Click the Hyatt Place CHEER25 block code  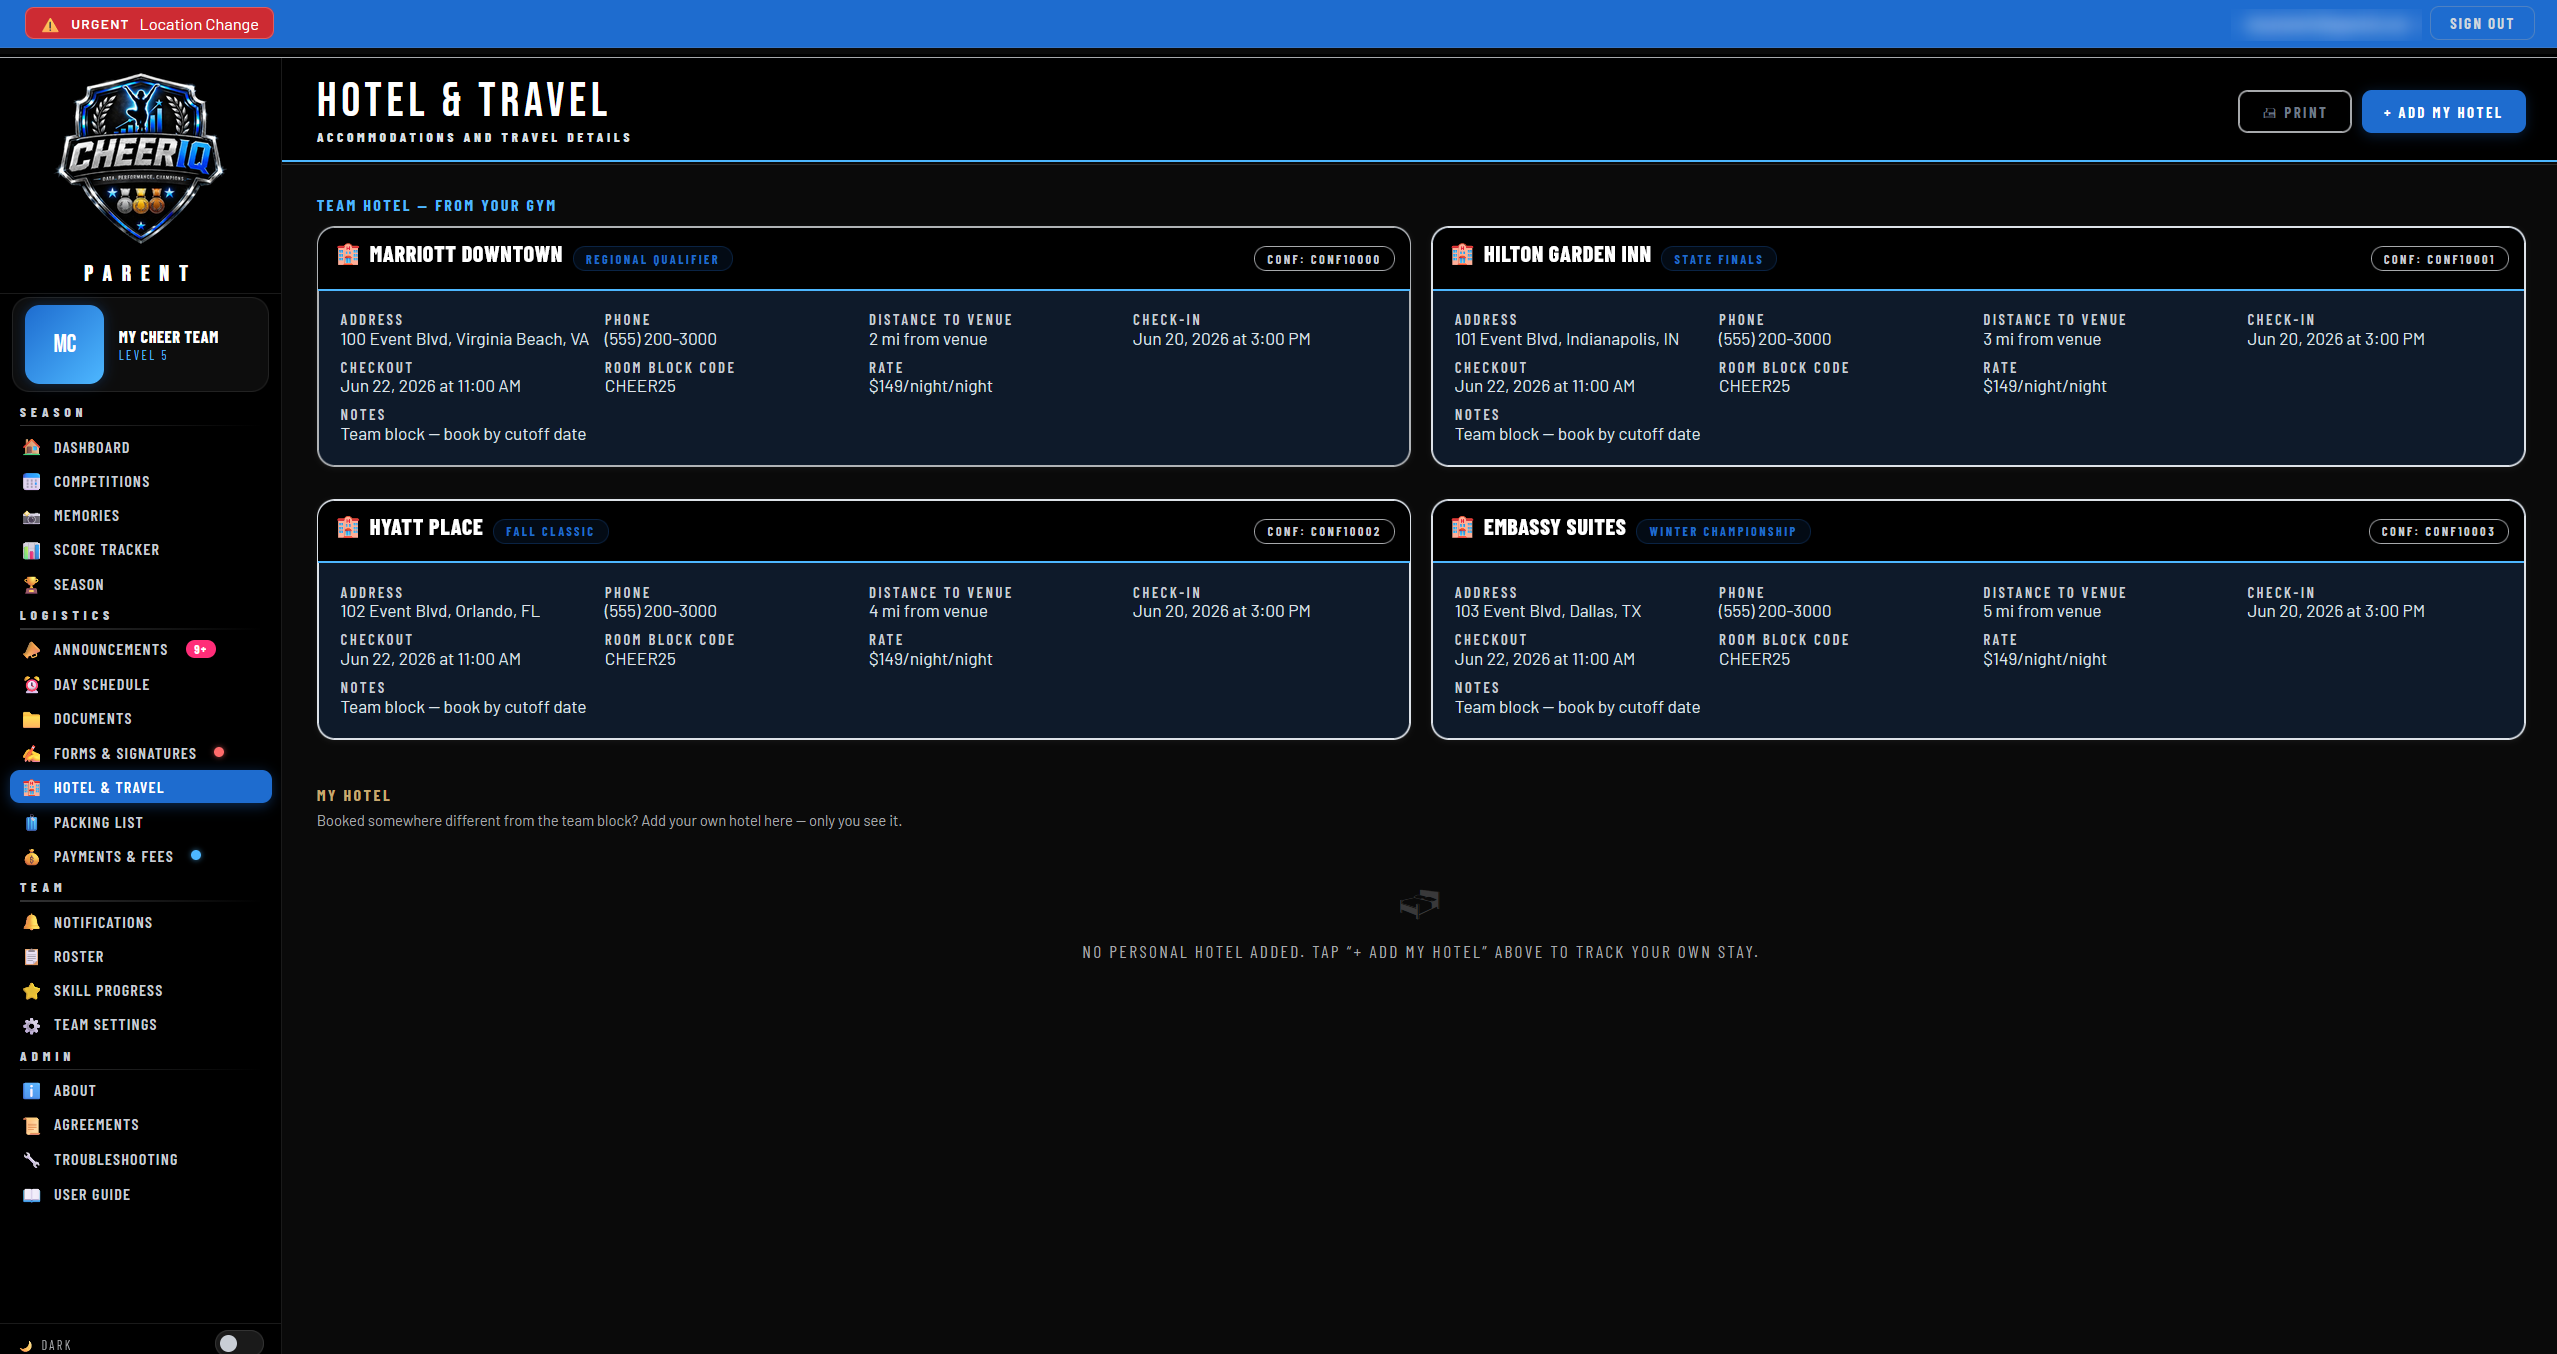(x=640, y=659)
